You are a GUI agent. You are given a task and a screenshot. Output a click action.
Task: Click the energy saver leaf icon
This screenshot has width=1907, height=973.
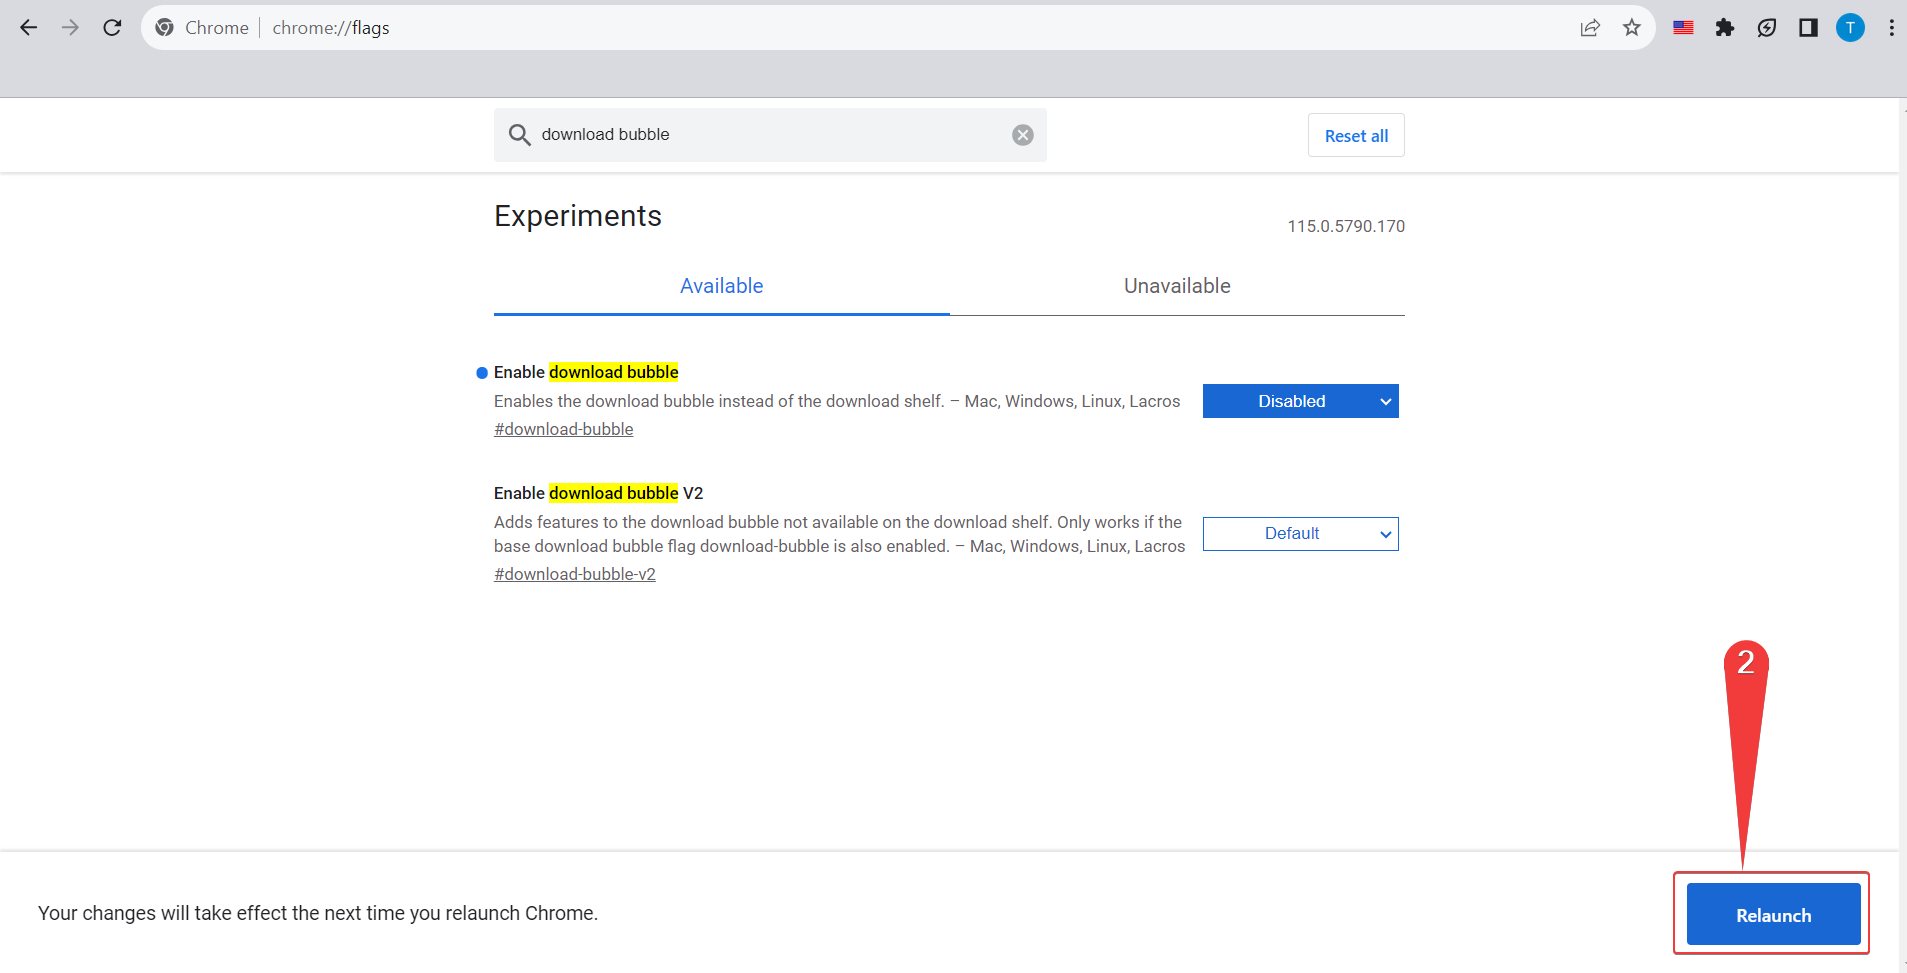coord(1768,27)
